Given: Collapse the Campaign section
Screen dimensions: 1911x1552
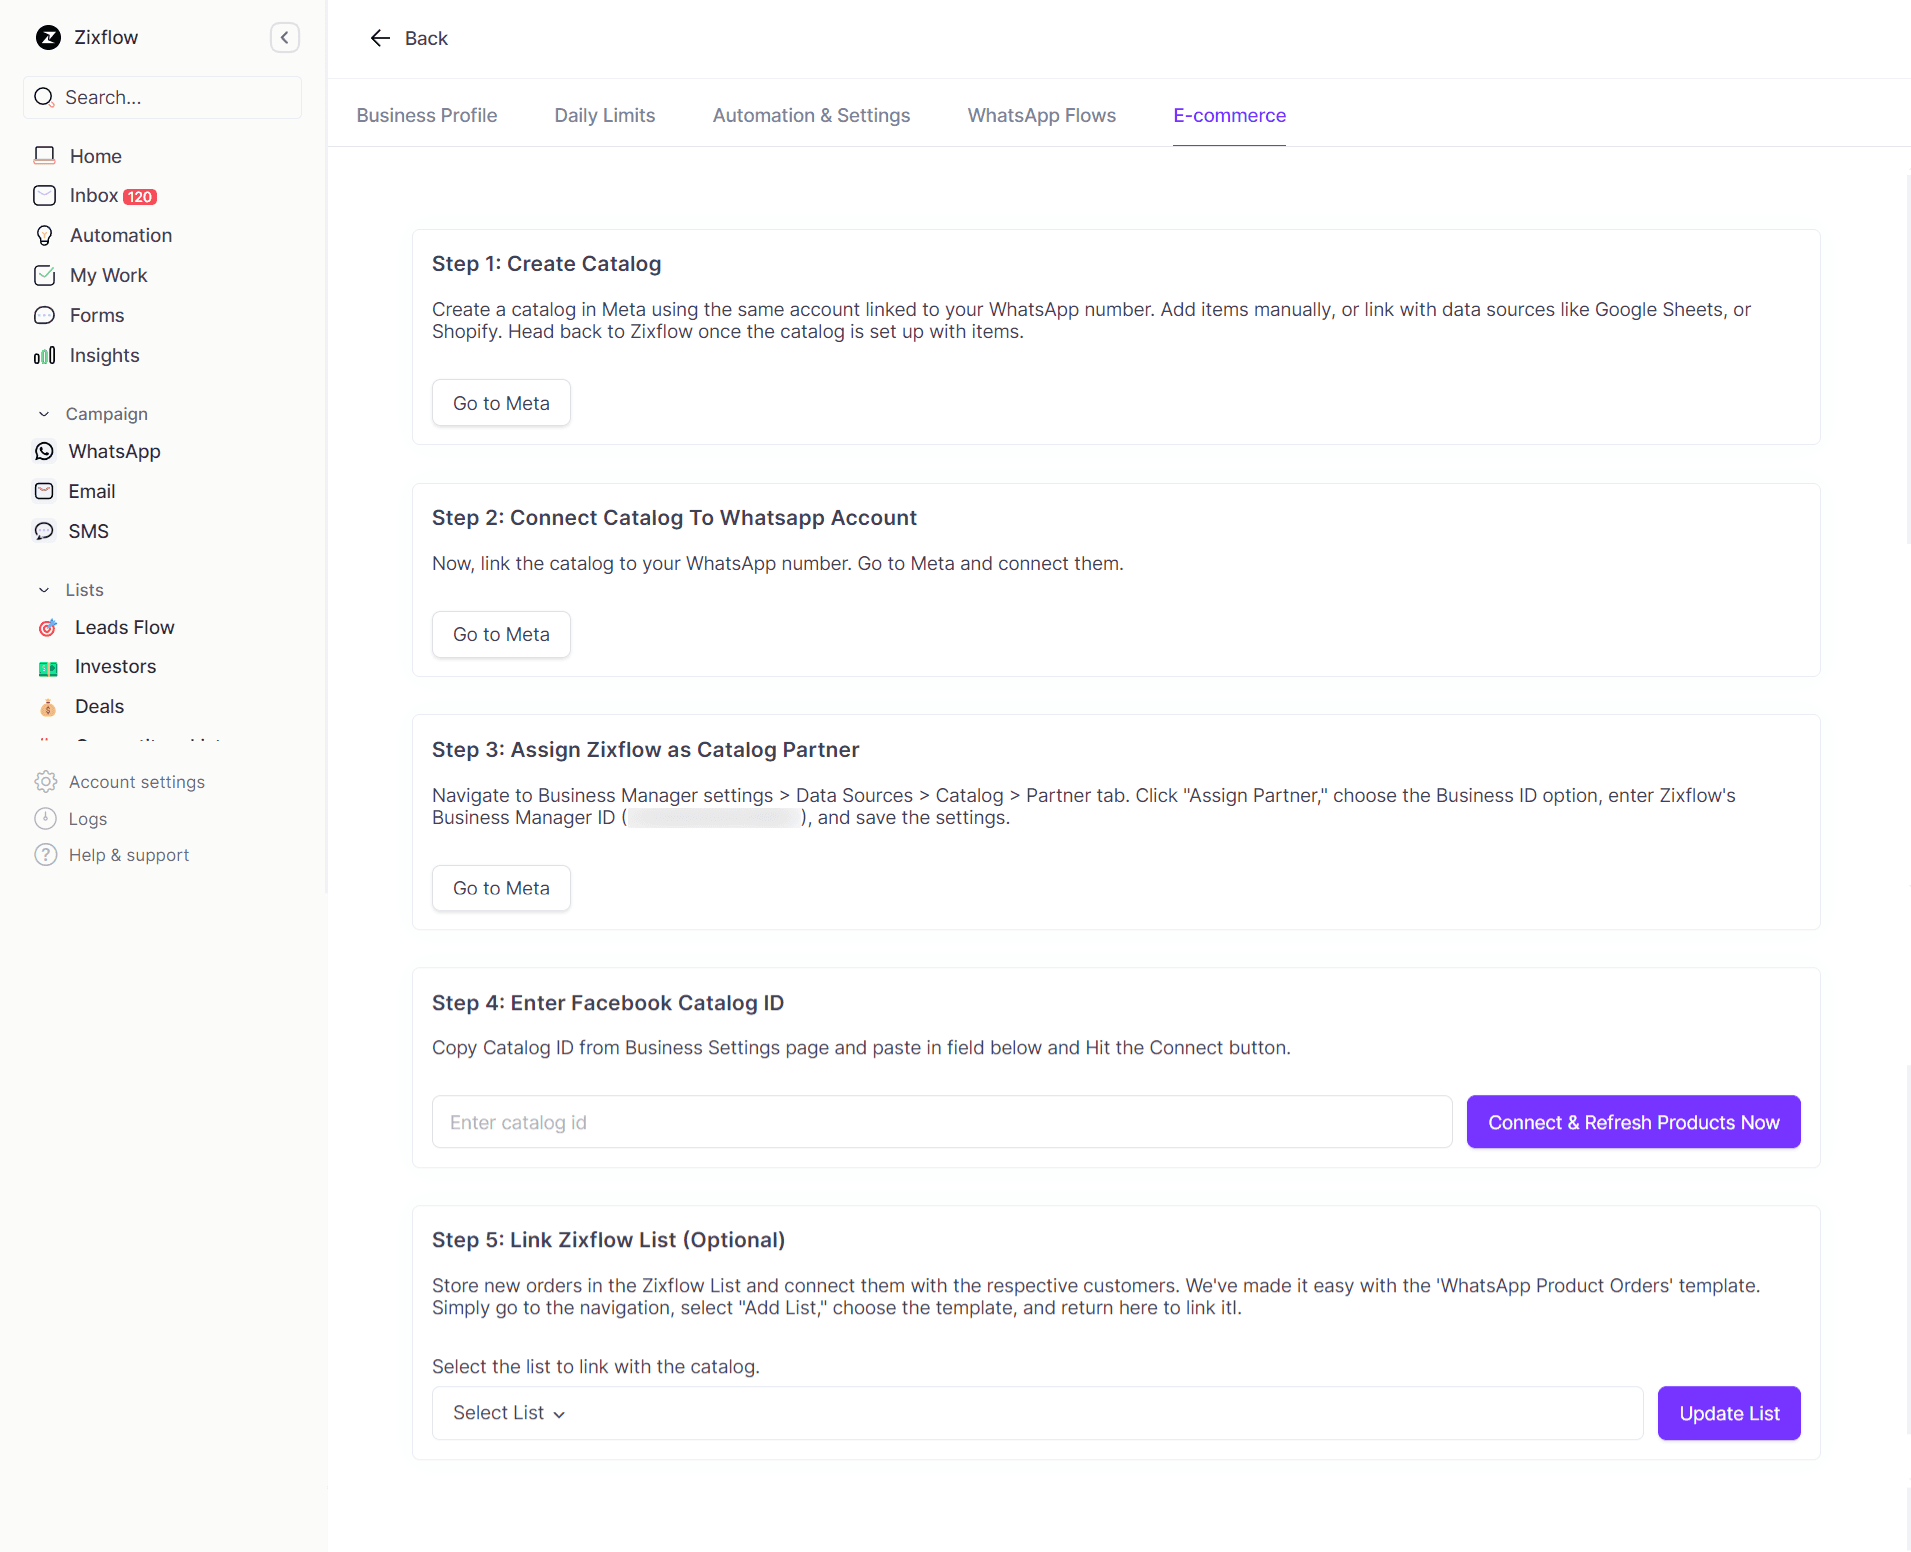Looking at the screenshot, I should 44,414.
